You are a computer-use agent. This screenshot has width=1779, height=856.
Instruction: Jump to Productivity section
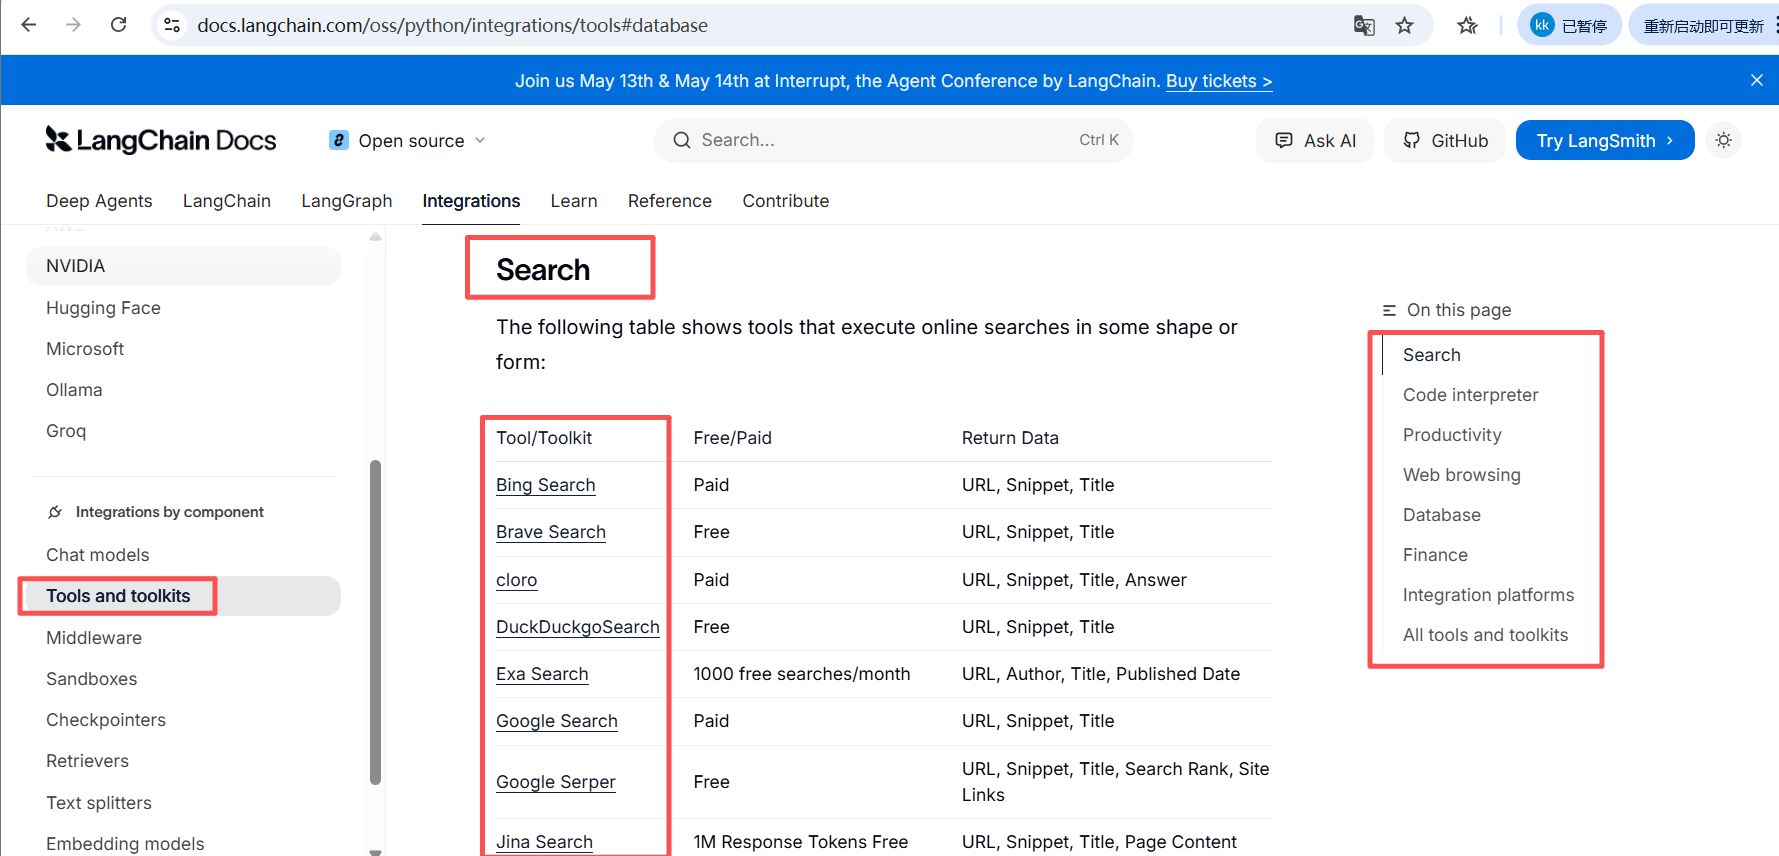click(1452, 435)
